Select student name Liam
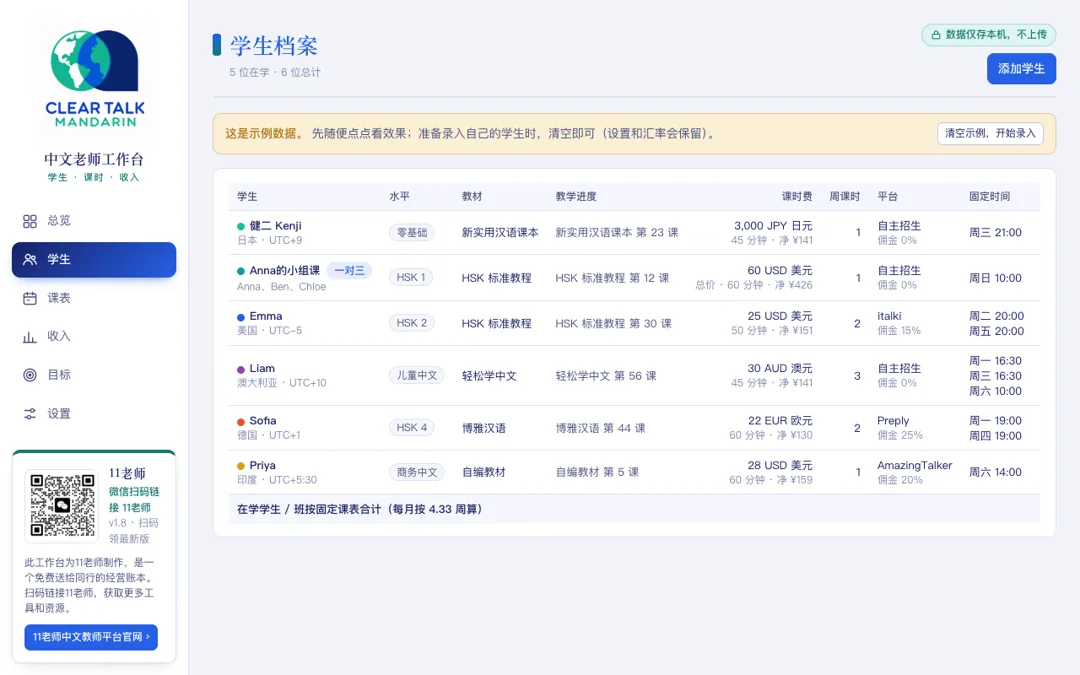 tap(262, 368)
